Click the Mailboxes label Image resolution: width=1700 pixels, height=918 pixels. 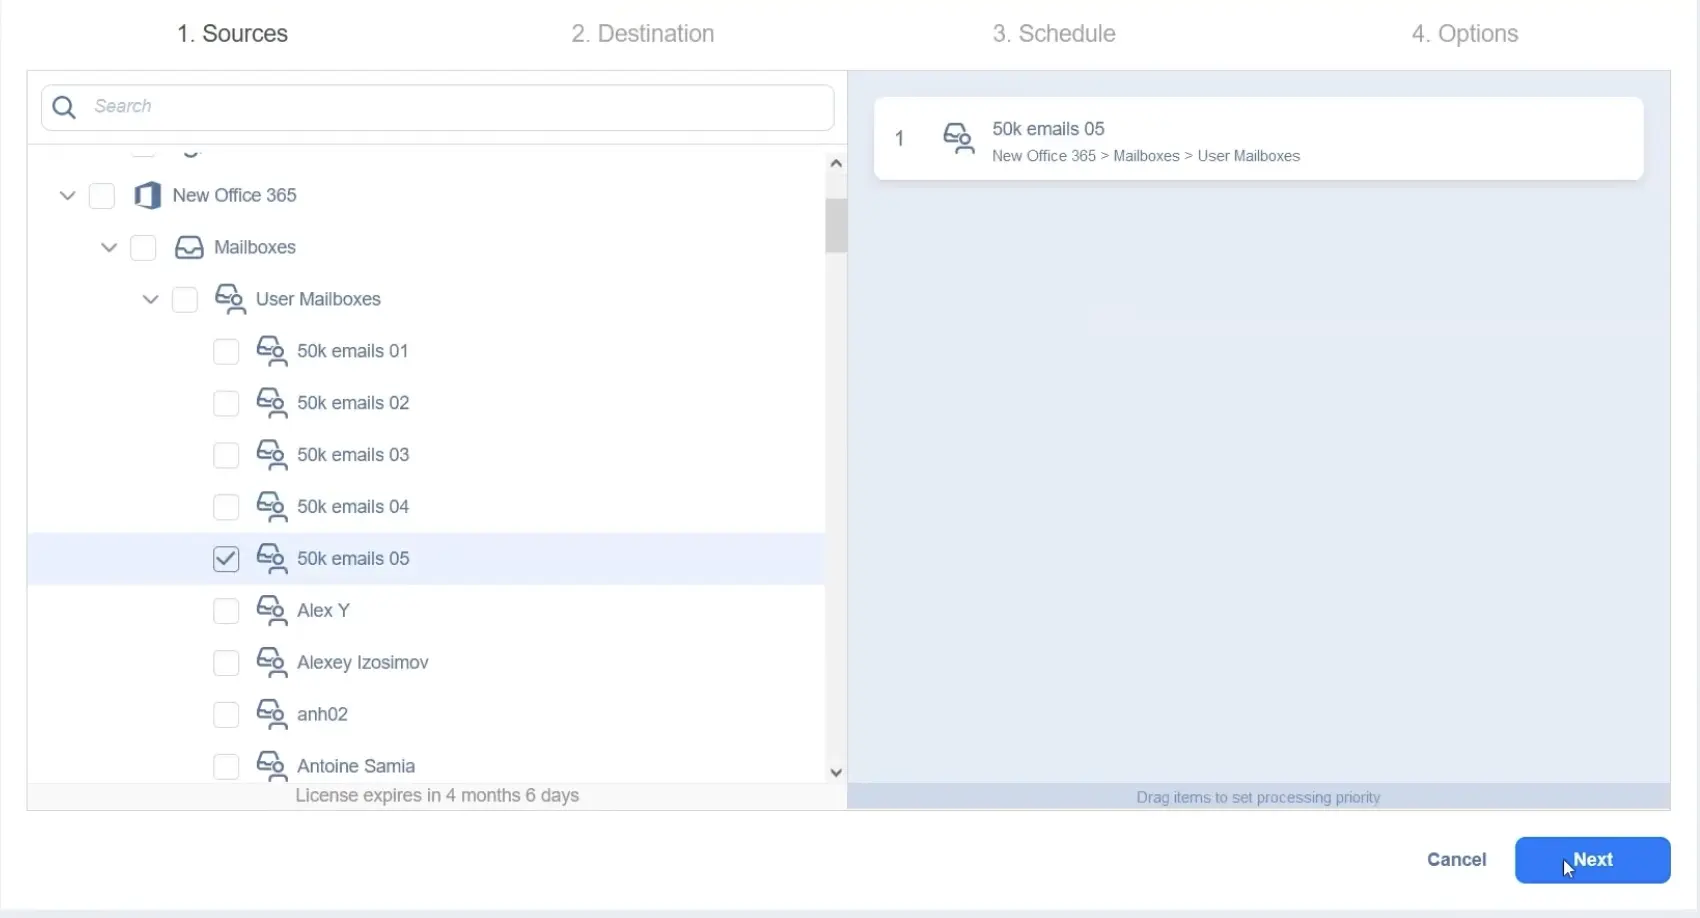[x=255, y=248]
